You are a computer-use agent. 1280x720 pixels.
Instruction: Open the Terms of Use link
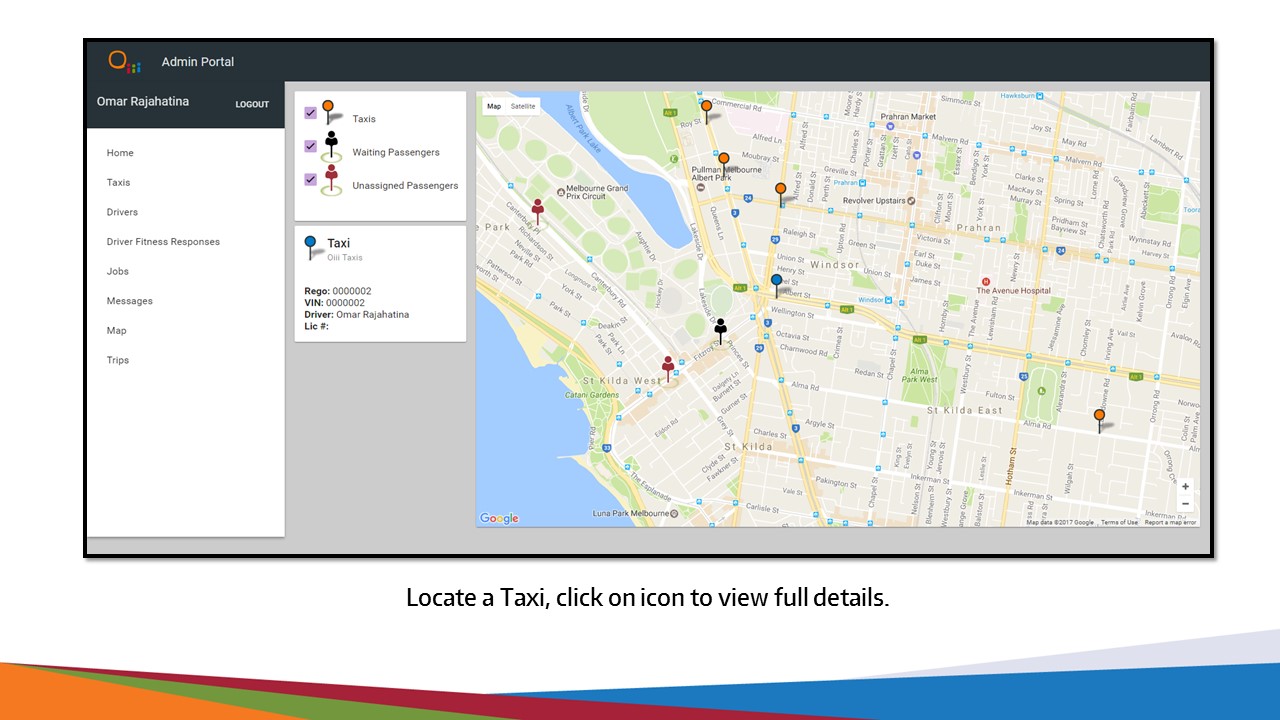[1120, 522]
